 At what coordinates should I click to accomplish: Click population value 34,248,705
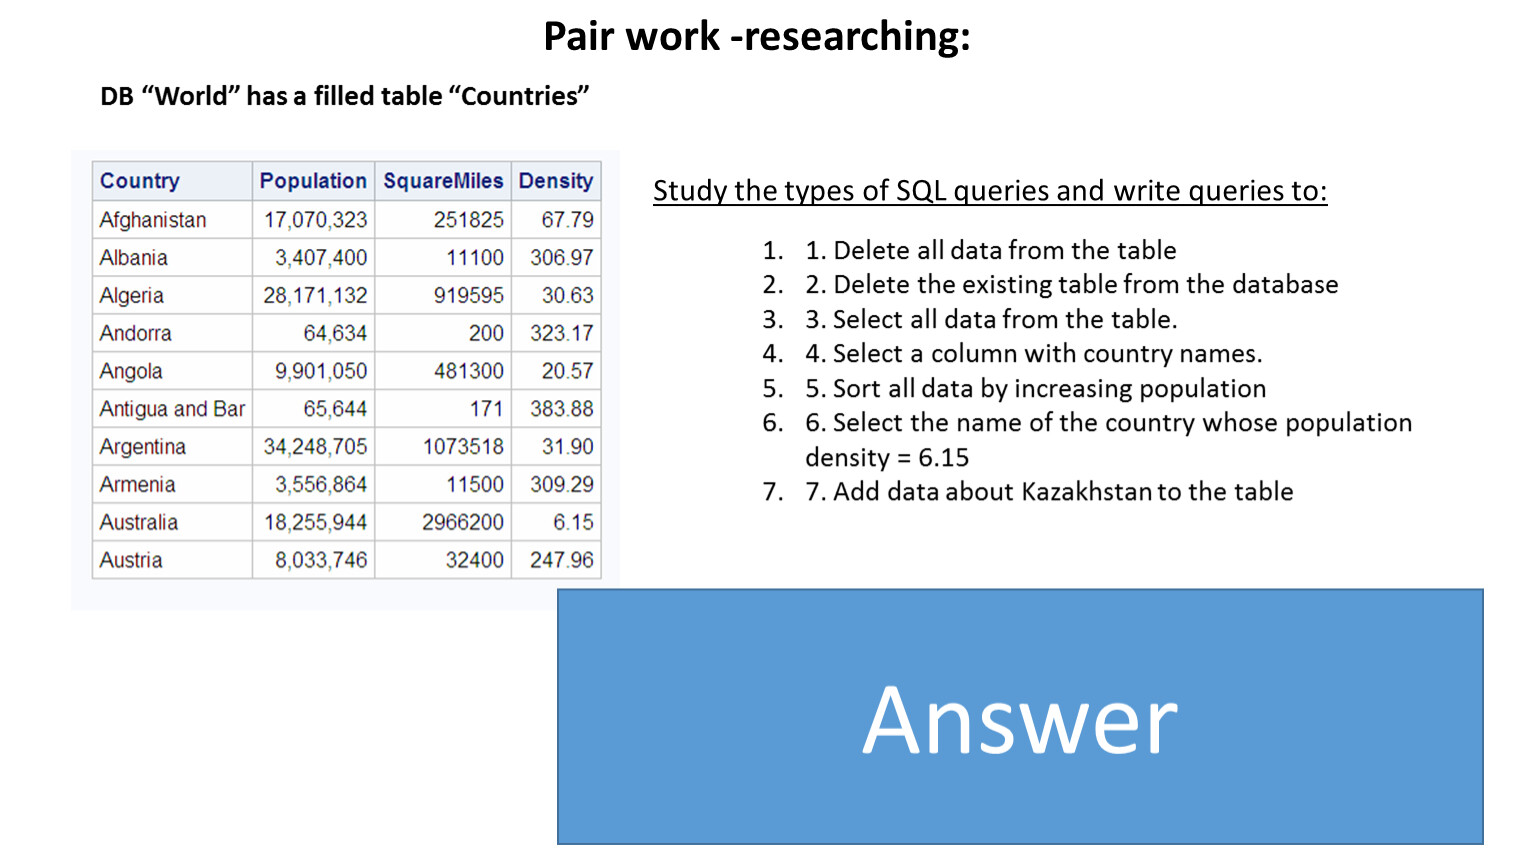tap(315, 447)
